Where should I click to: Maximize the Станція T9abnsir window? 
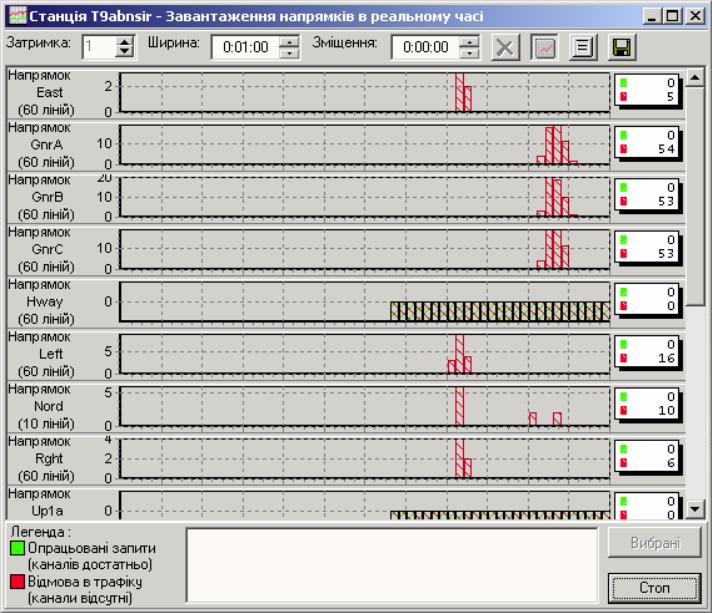[672, 16]
